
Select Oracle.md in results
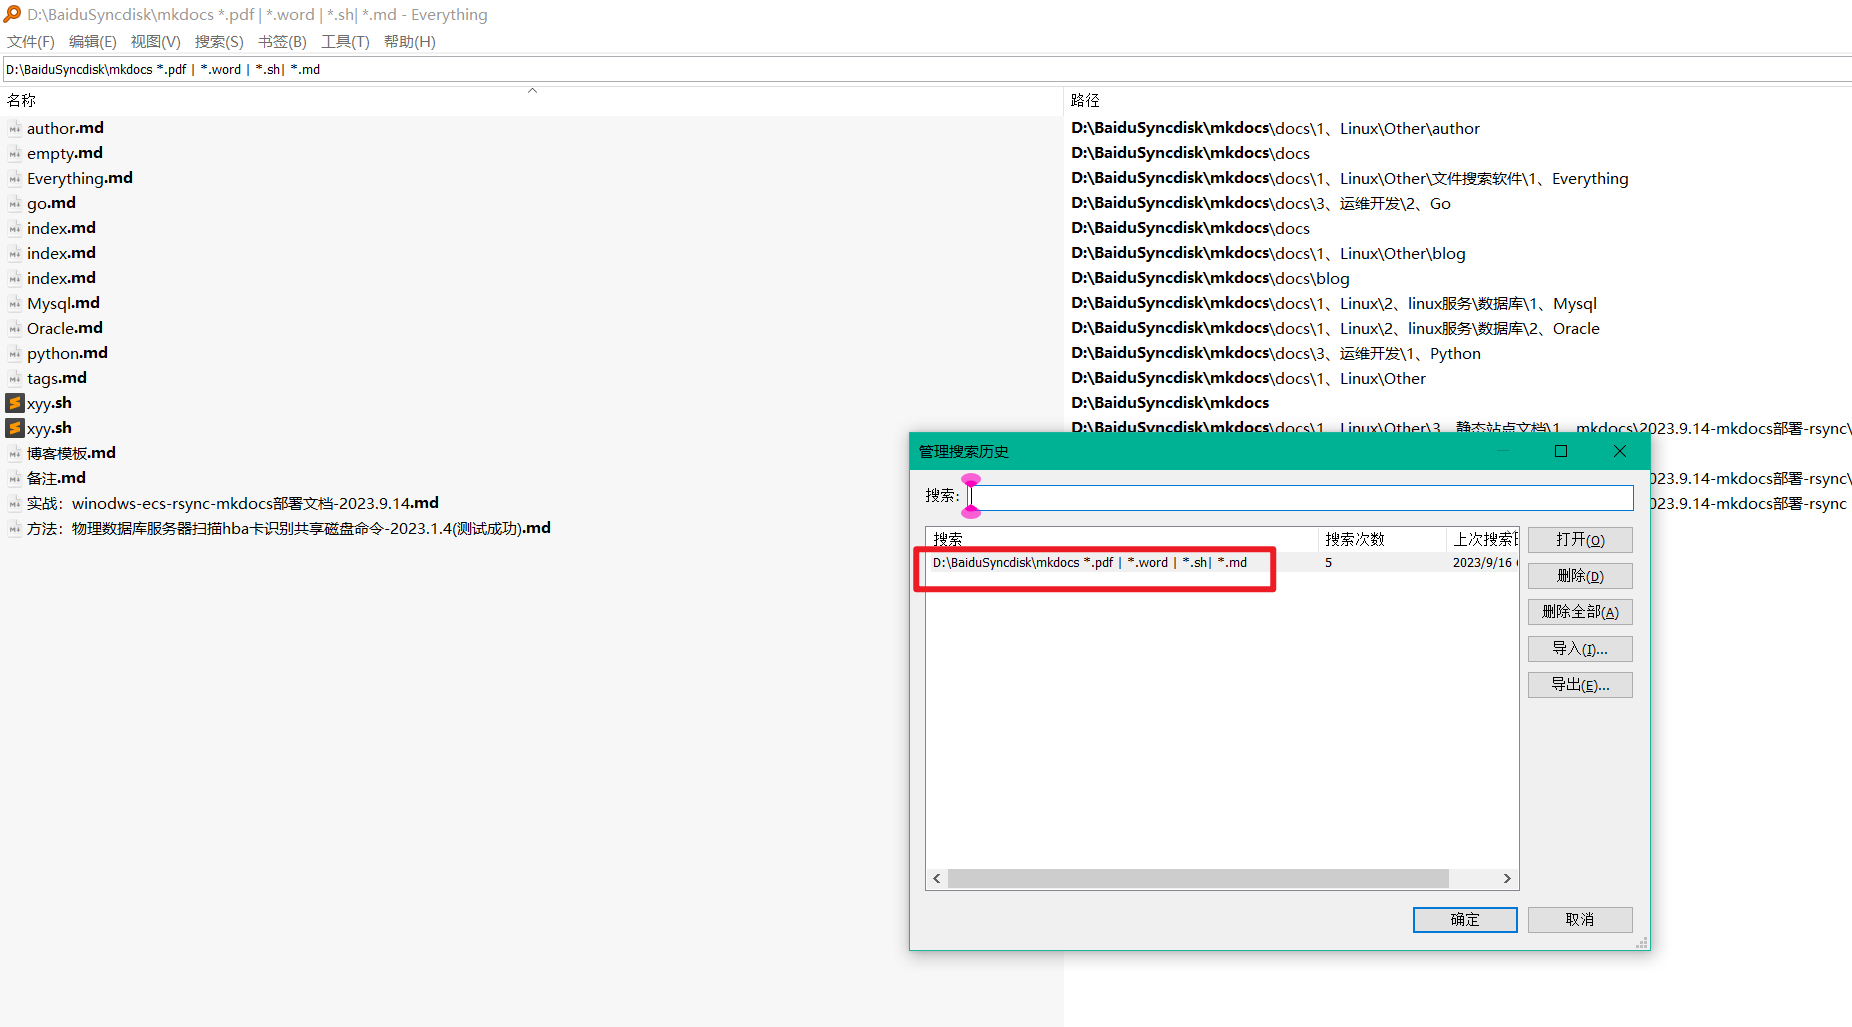[x=65, y=328]
